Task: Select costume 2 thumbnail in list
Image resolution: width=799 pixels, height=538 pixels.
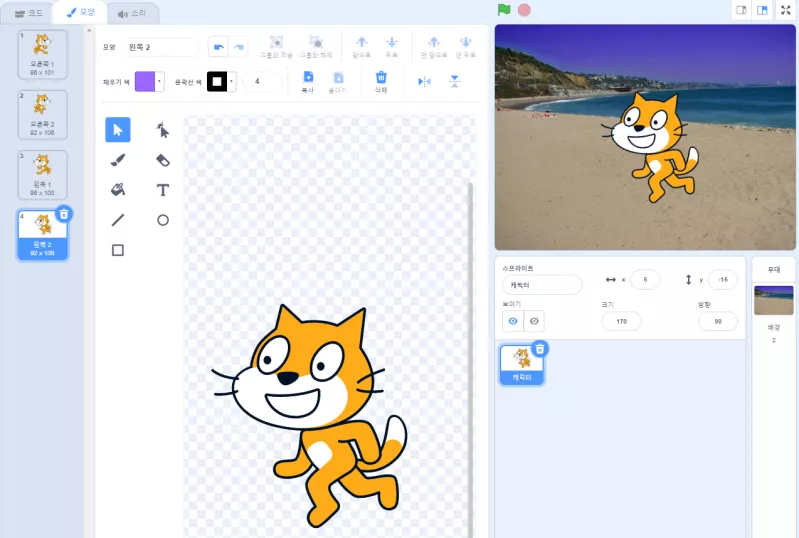Action: pyautogui.click(x=42, y=114)
